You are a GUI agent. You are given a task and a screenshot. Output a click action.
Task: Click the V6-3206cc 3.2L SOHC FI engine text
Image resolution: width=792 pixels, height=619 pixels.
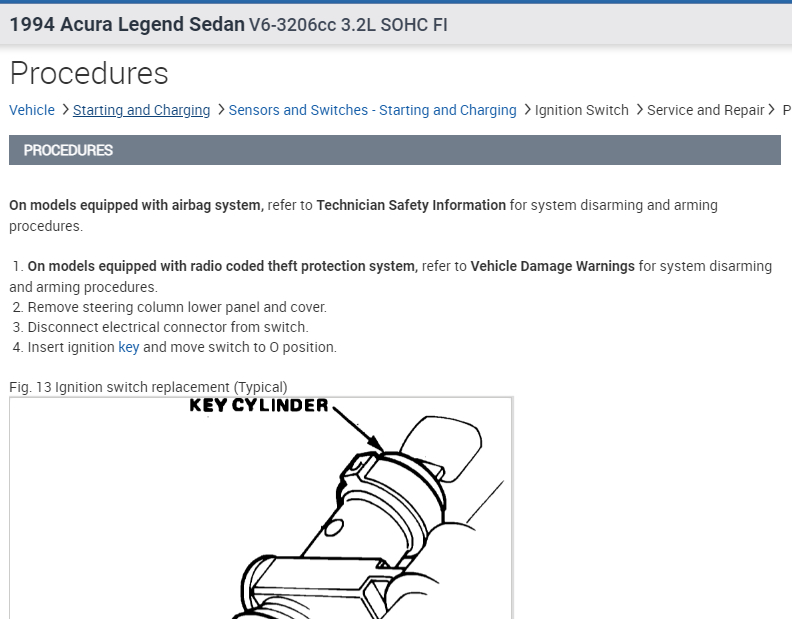tap(348, 25)
